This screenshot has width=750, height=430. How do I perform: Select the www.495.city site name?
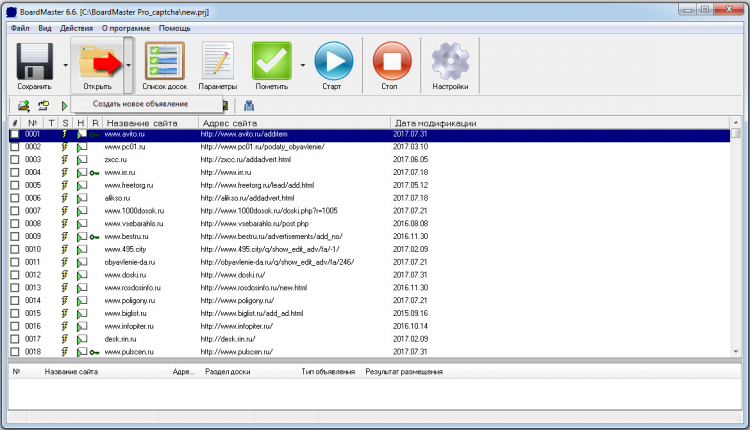tap(125, 249)
